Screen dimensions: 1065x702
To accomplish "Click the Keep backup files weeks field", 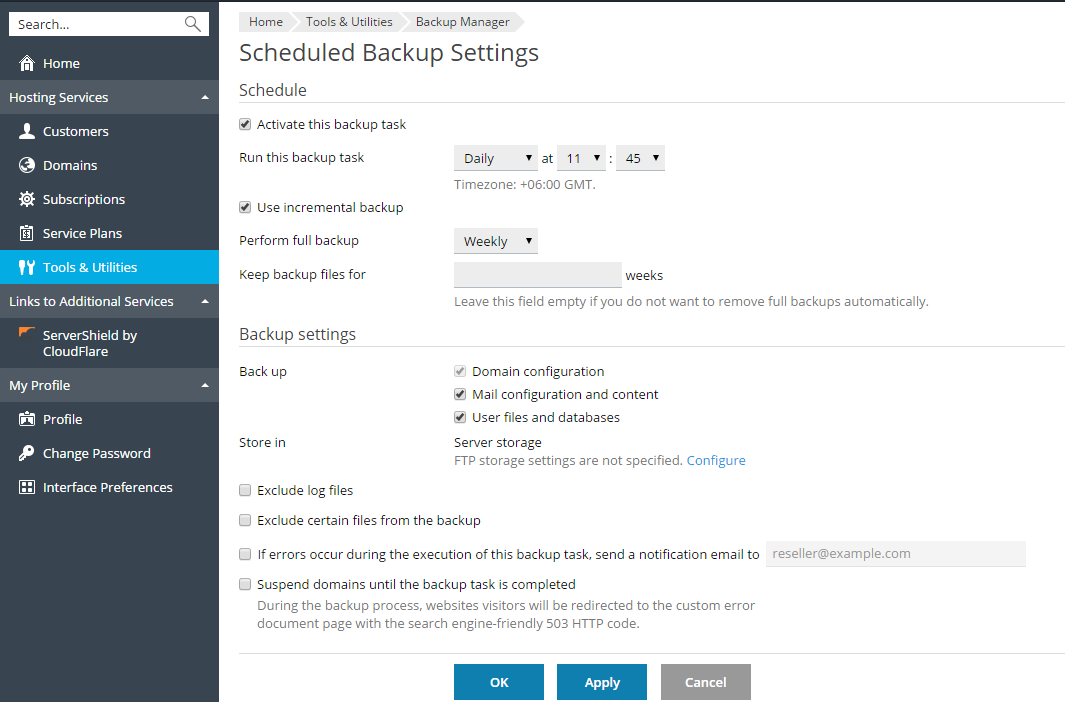I will [x=537, y=275].
